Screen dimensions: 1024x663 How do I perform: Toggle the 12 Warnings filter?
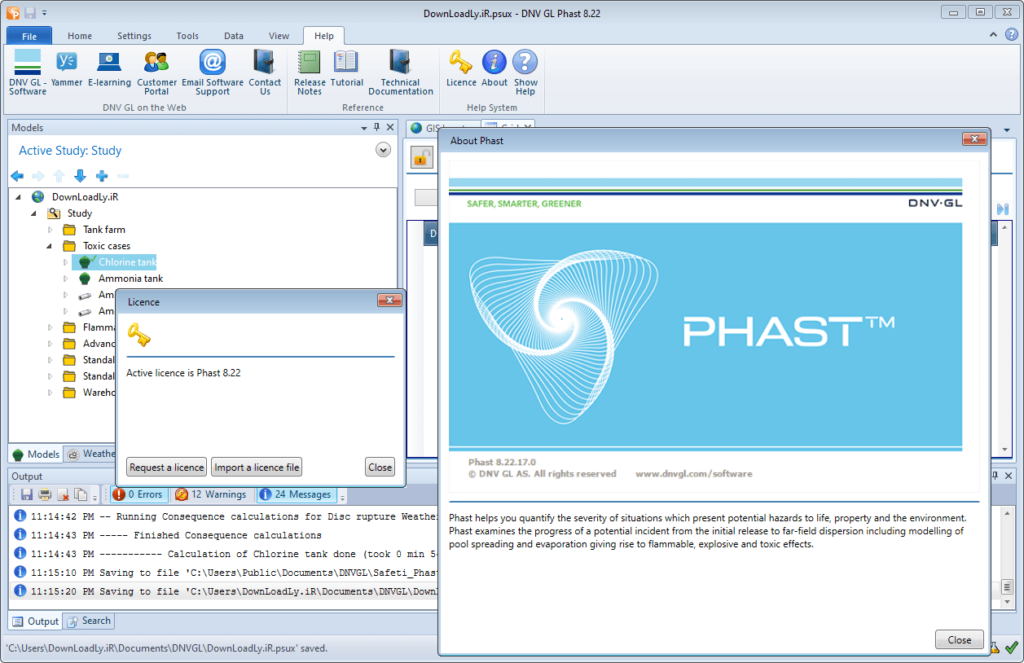(x=211, y=494)
